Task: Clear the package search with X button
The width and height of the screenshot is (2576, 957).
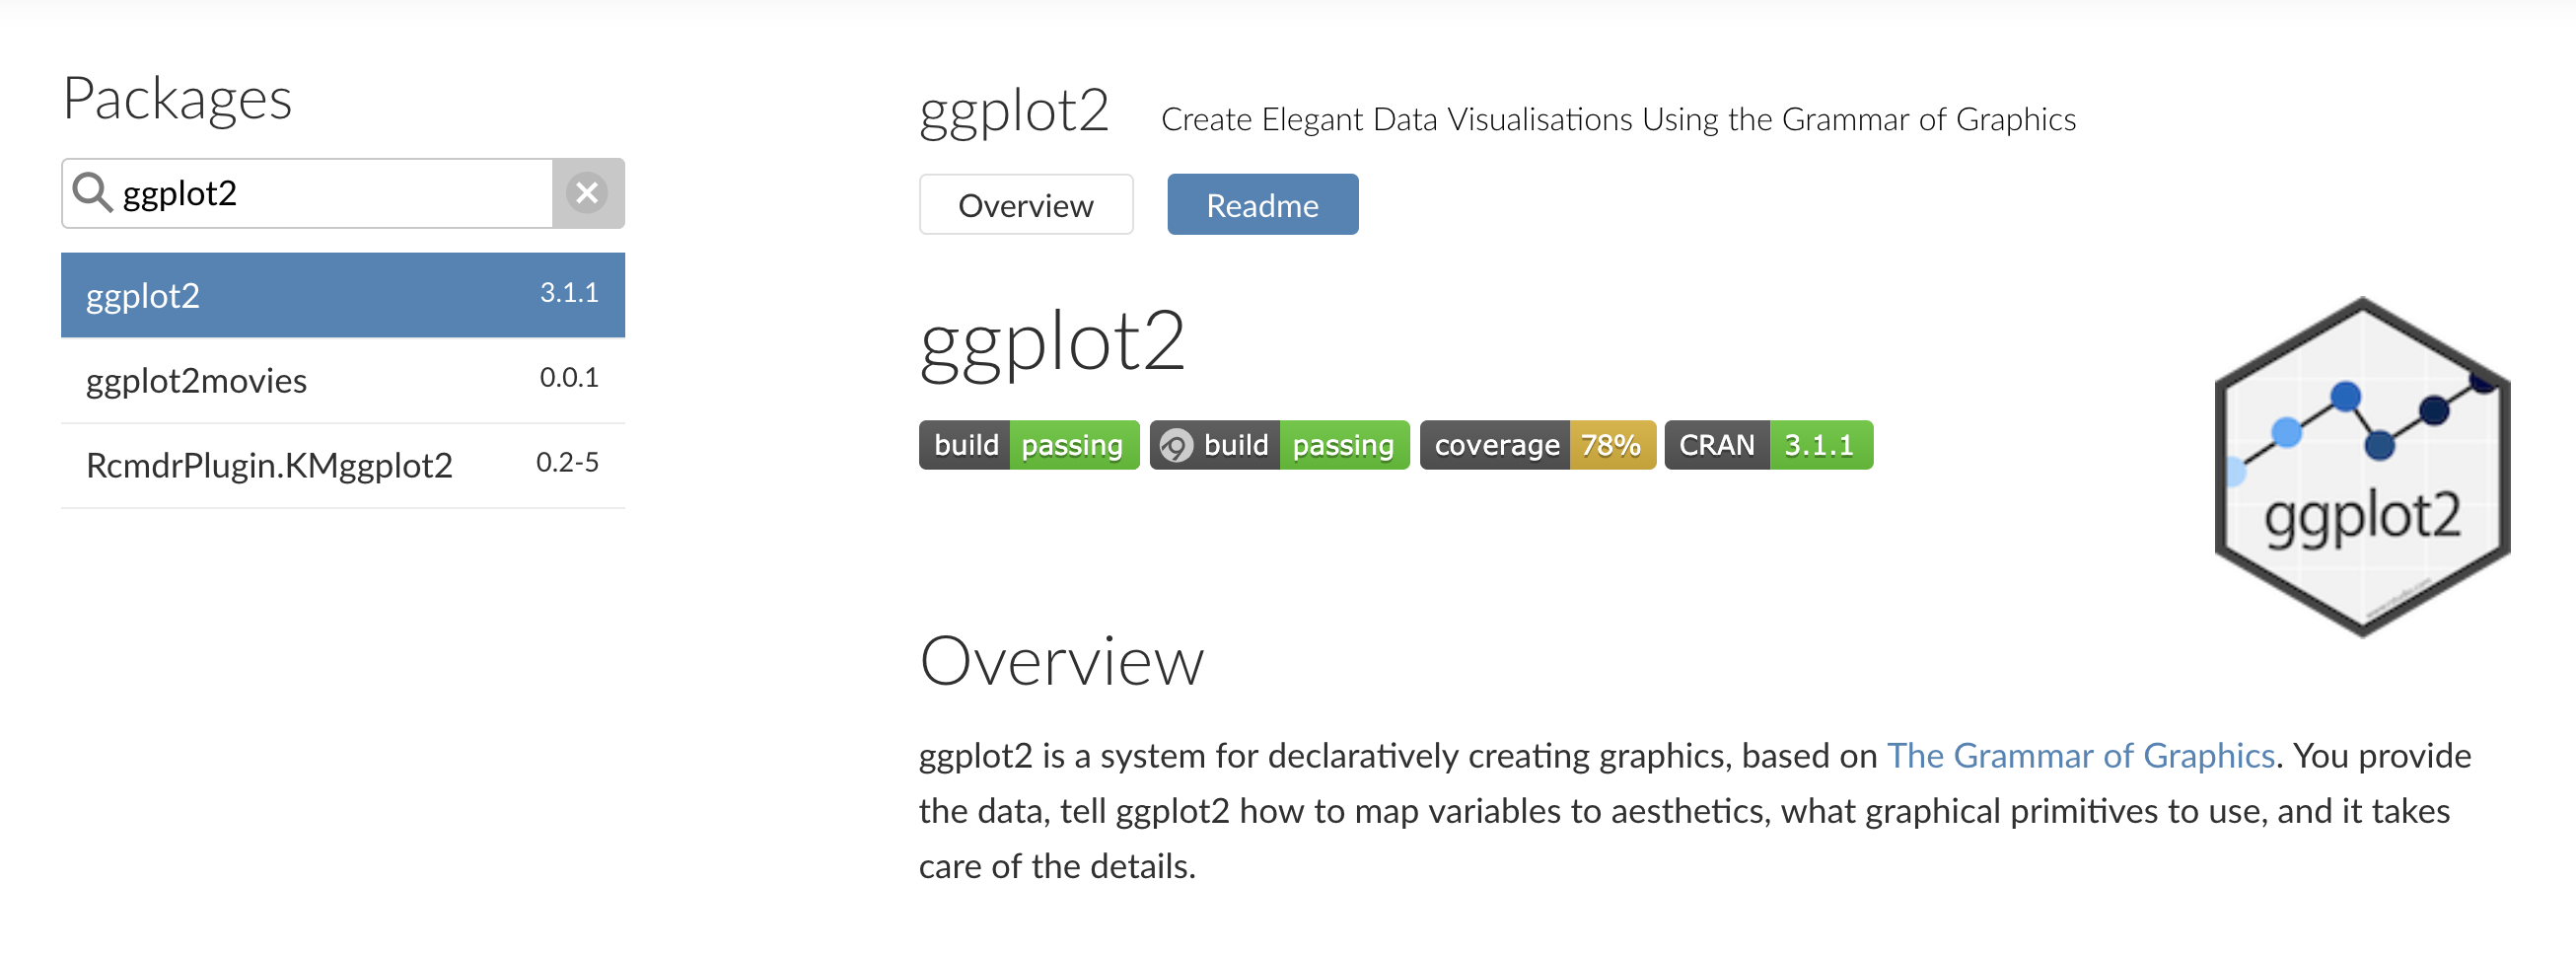Action: point(587,192)
